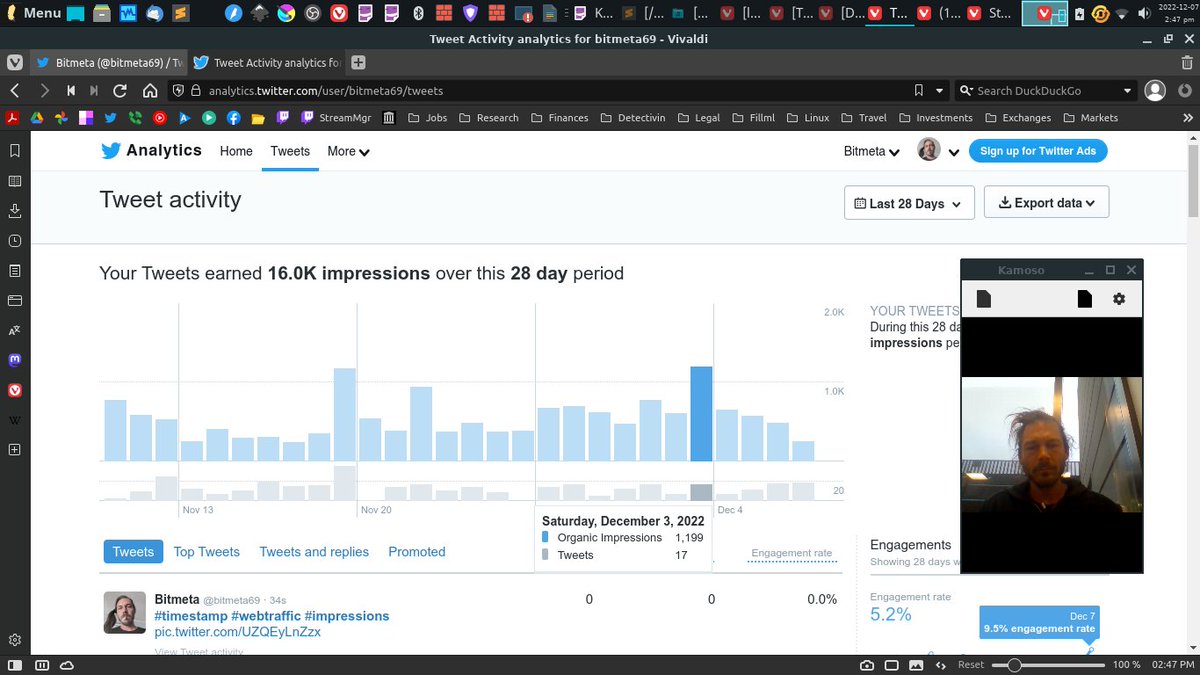Go to the home page
Image resolution: width=1200 pixels, height=675 pixels.
point(149,90)
